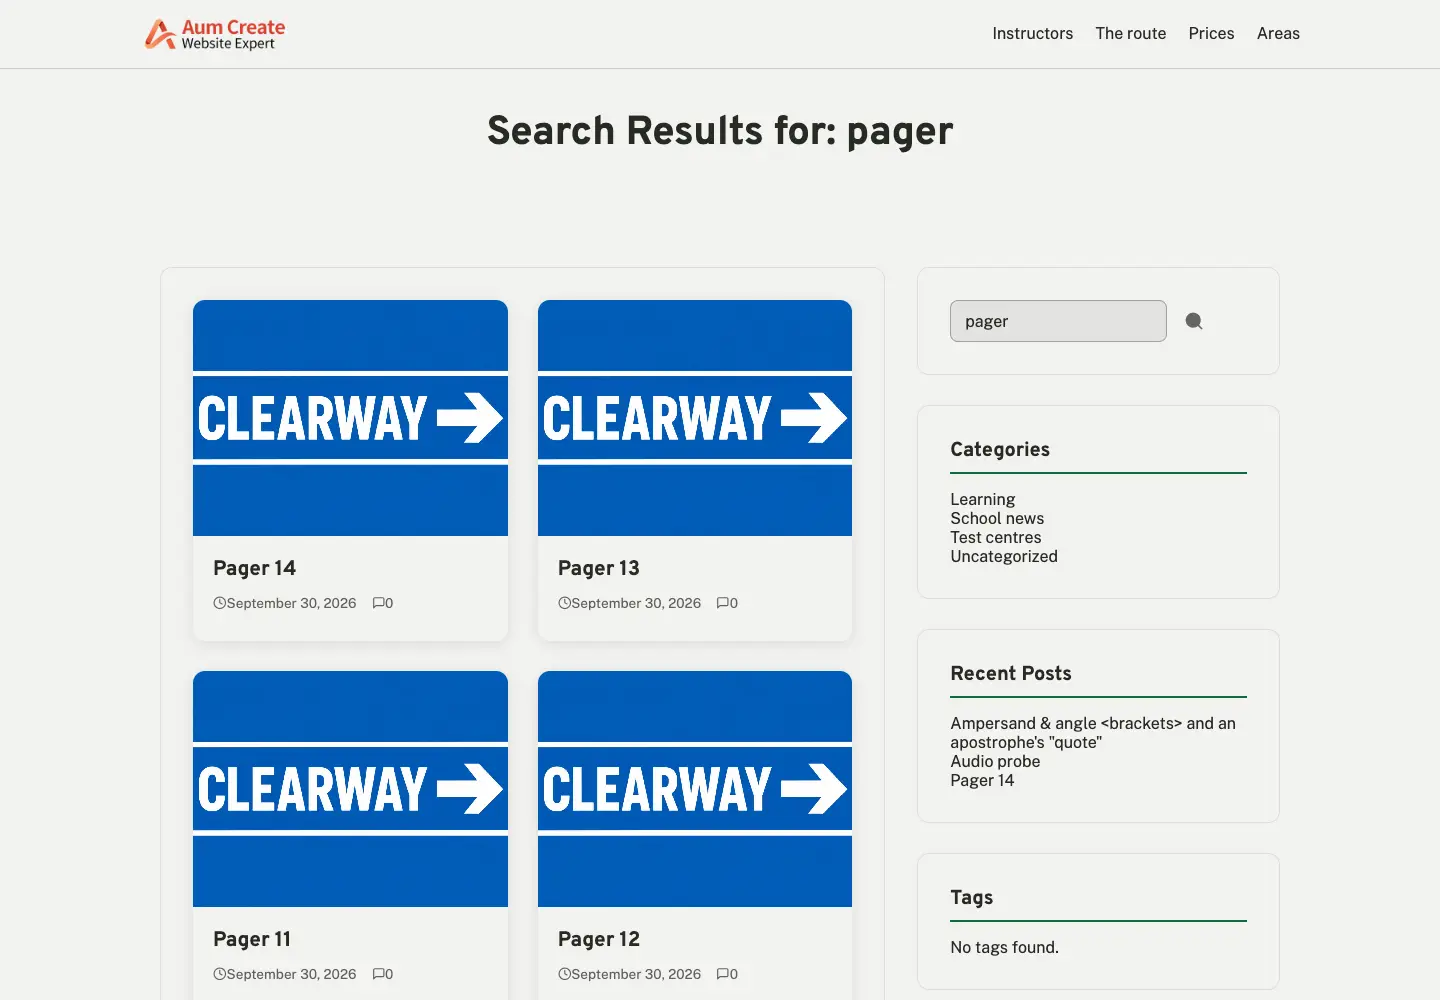Click the Recent Posts widget heading
The width and height of the screenshot is (1440, 1000).
coord(1011,673)
